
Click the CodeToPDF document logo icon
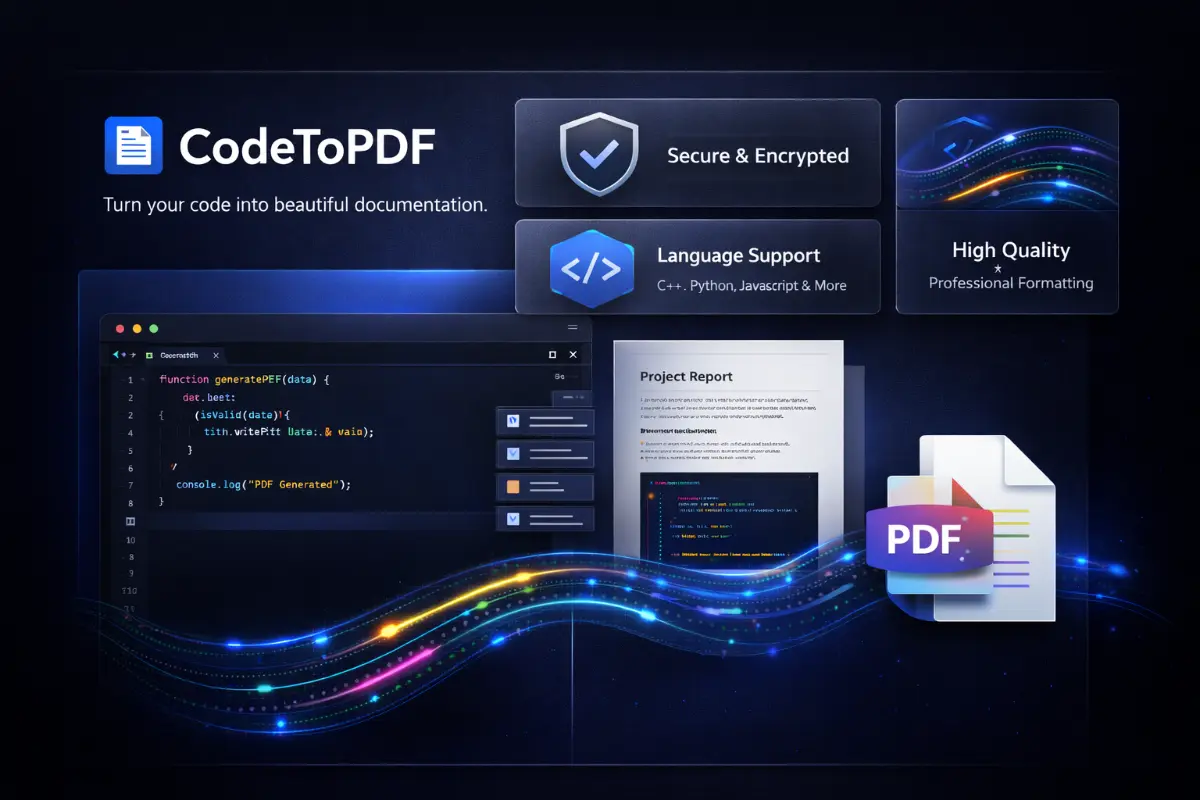pos(133,145)
